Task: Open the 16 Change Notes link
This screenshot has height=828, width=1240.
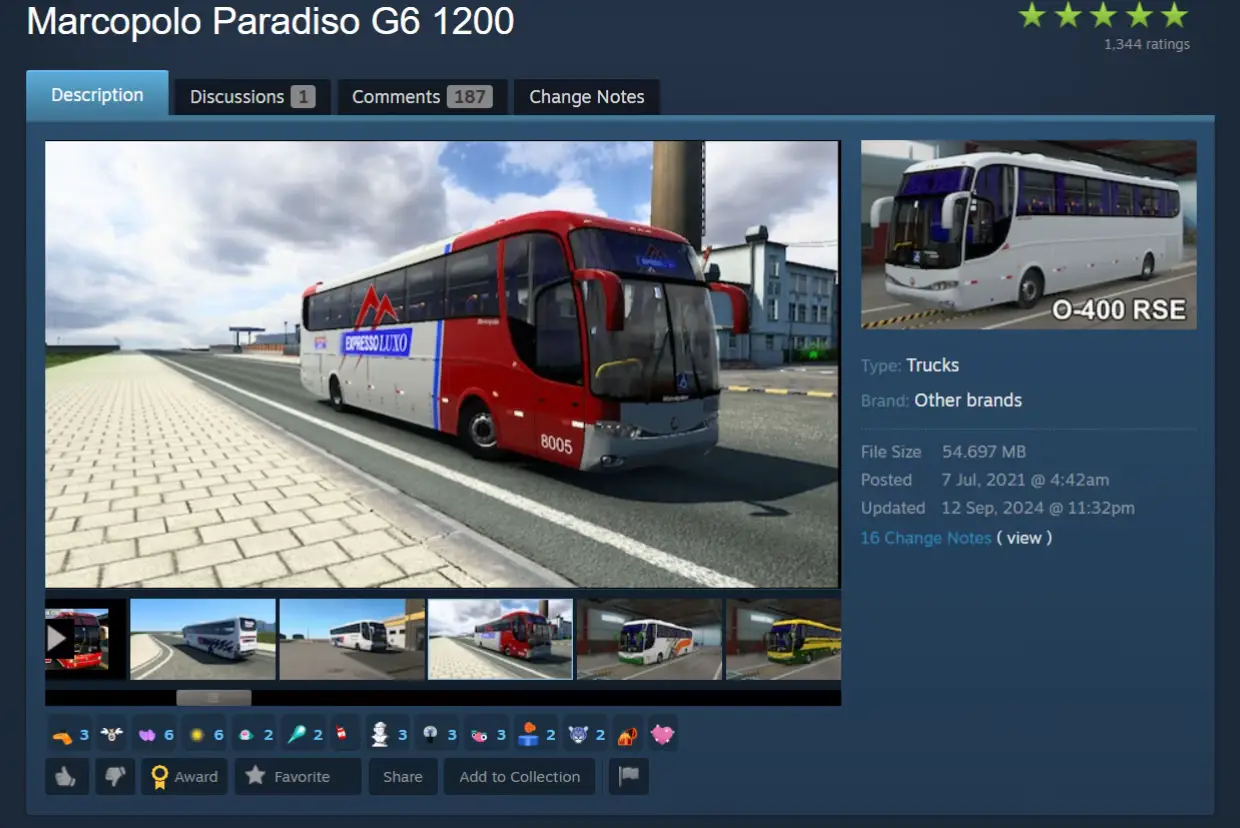Action: pos(926,538)
